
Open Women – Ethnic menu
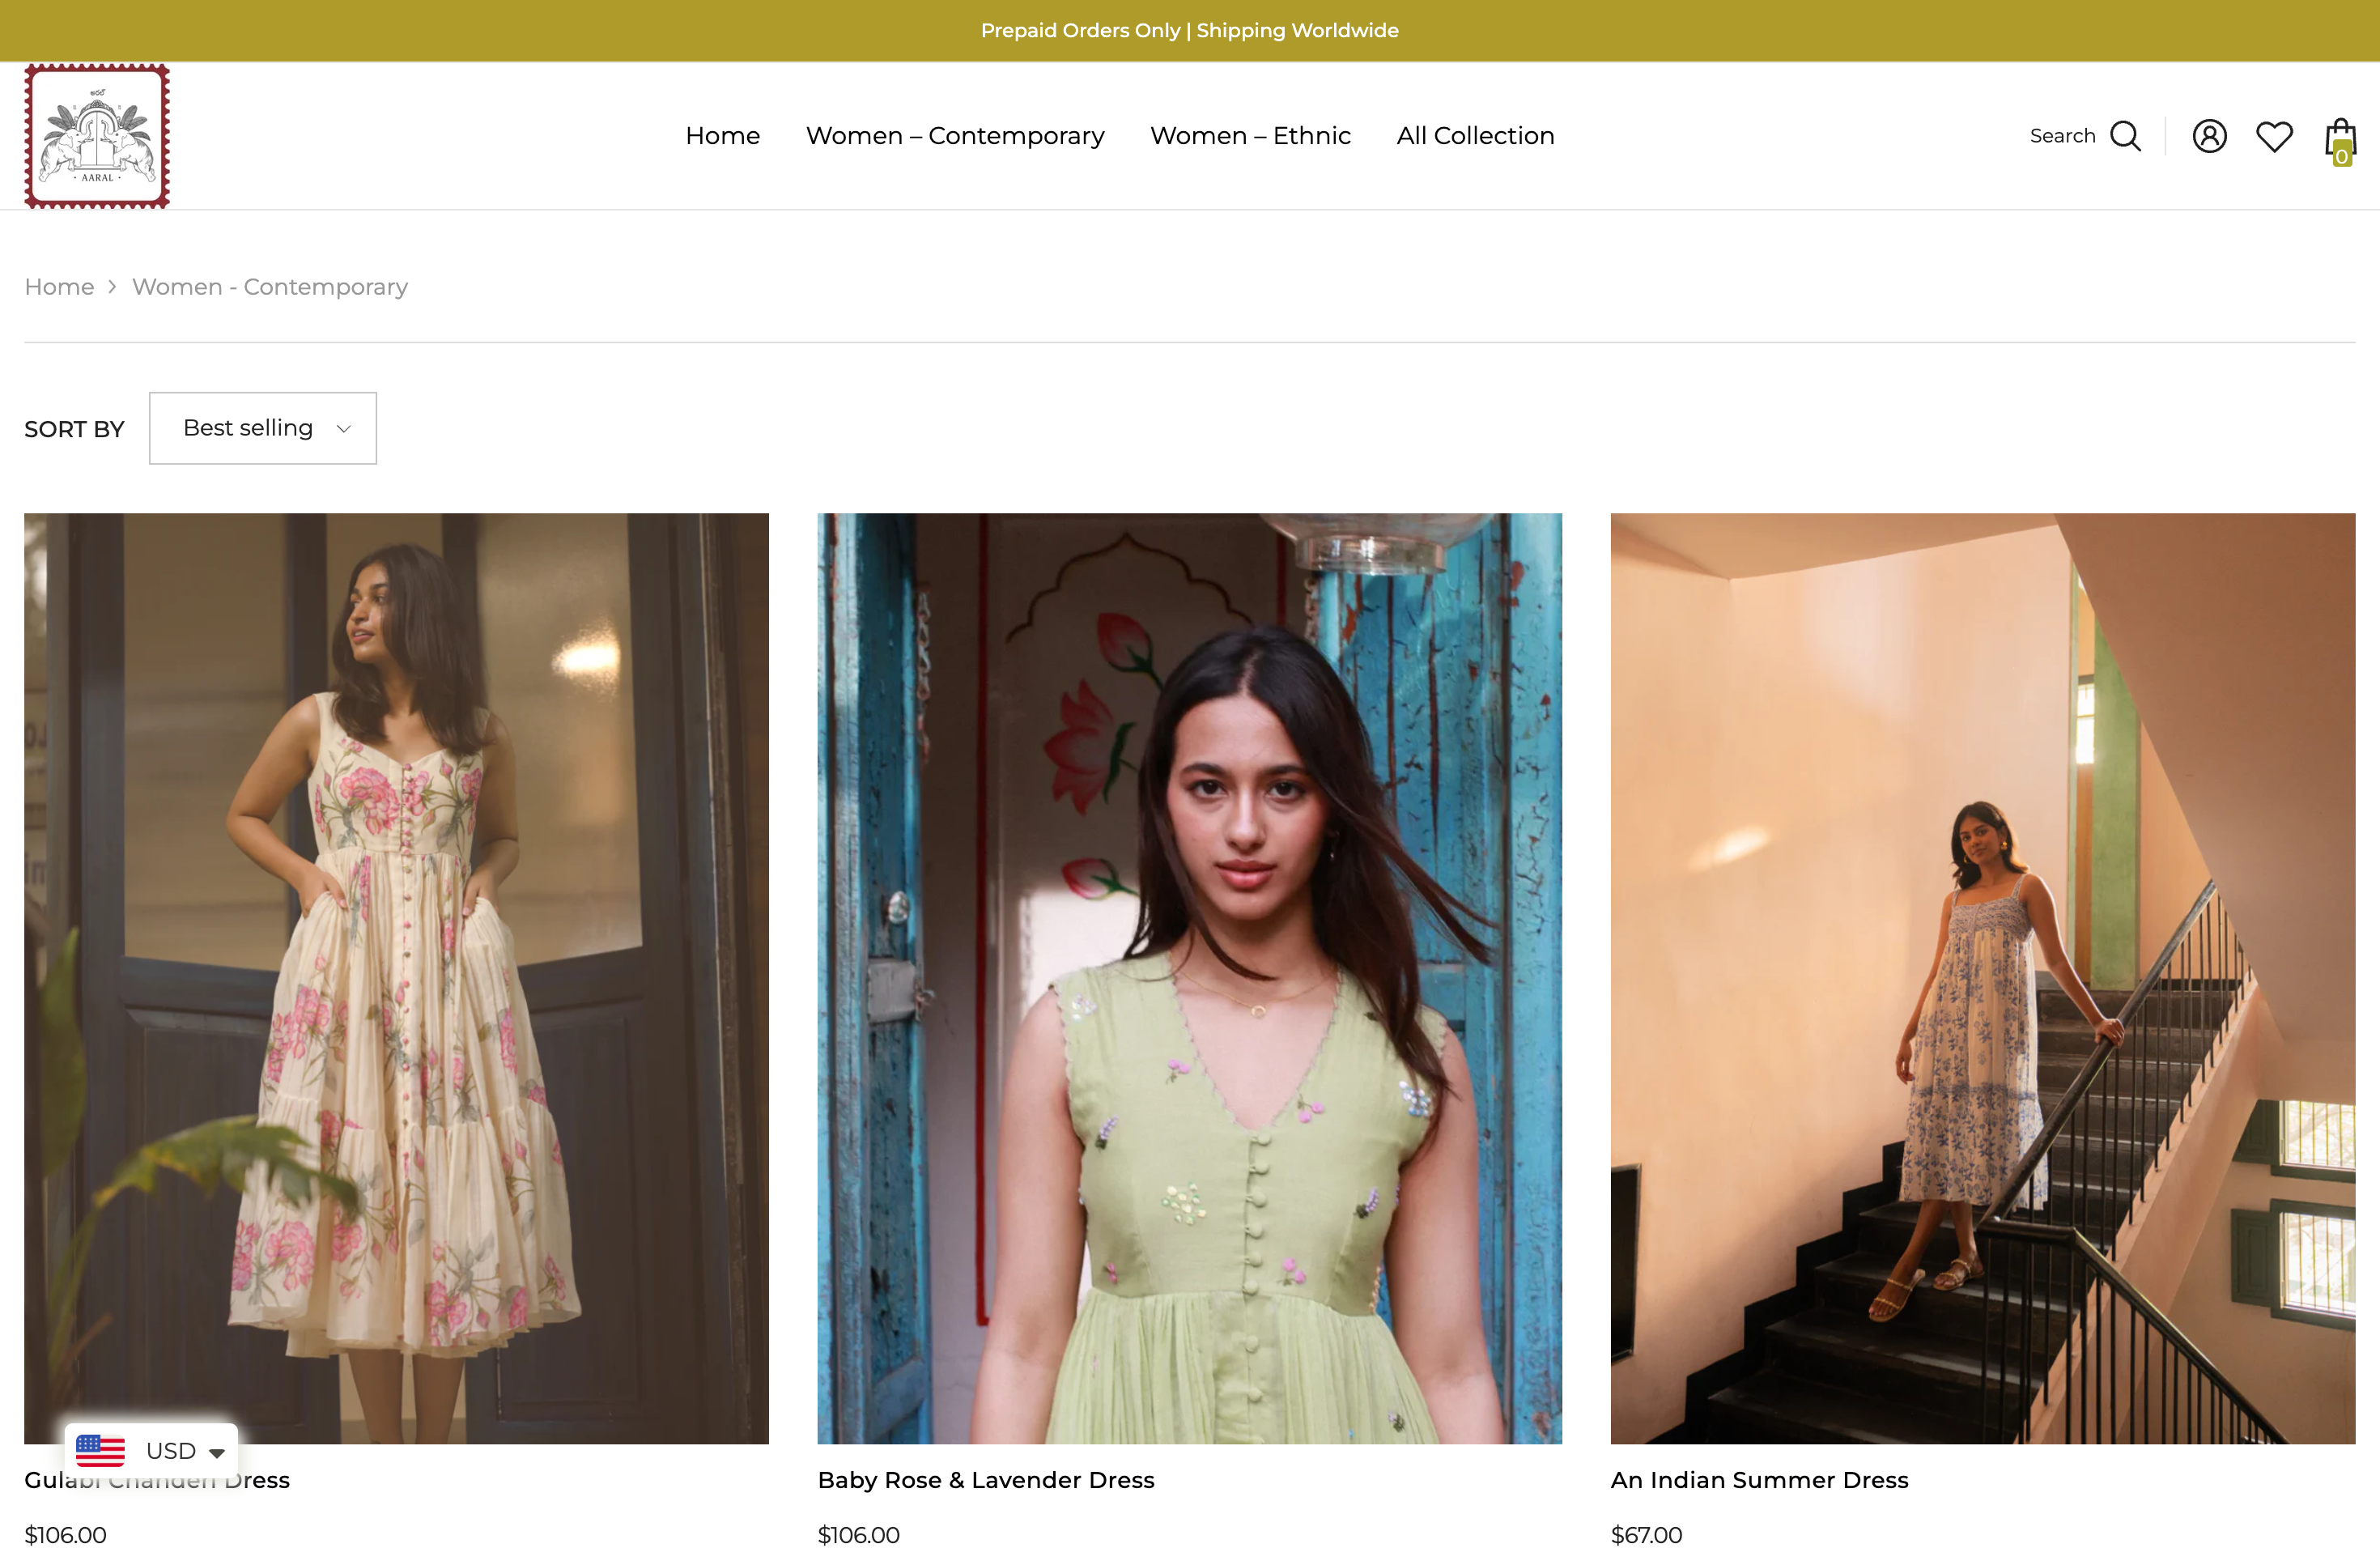click(1249, 136)
